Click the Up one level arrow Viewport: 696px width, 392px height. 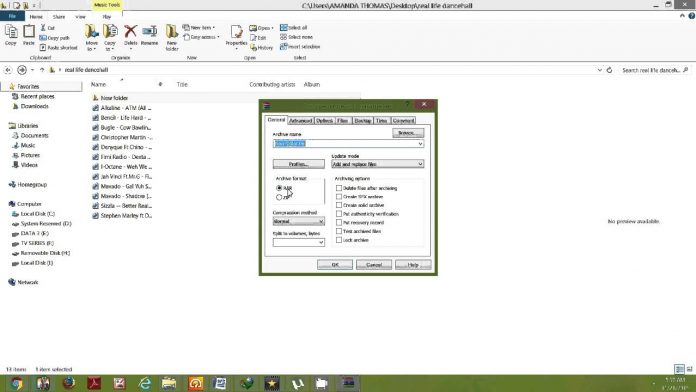pyautogui.click(x=42, y=70)
